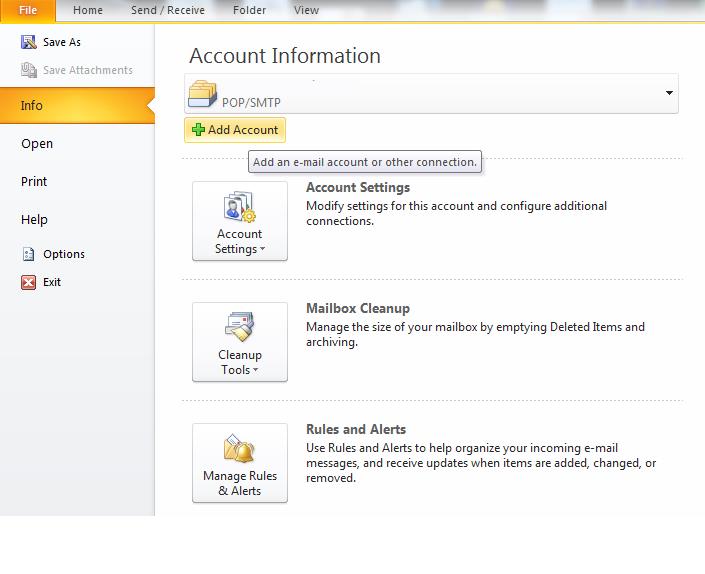705x574 pixels.
Task: Click the Account Settings section heading
Action: [358, 187]
